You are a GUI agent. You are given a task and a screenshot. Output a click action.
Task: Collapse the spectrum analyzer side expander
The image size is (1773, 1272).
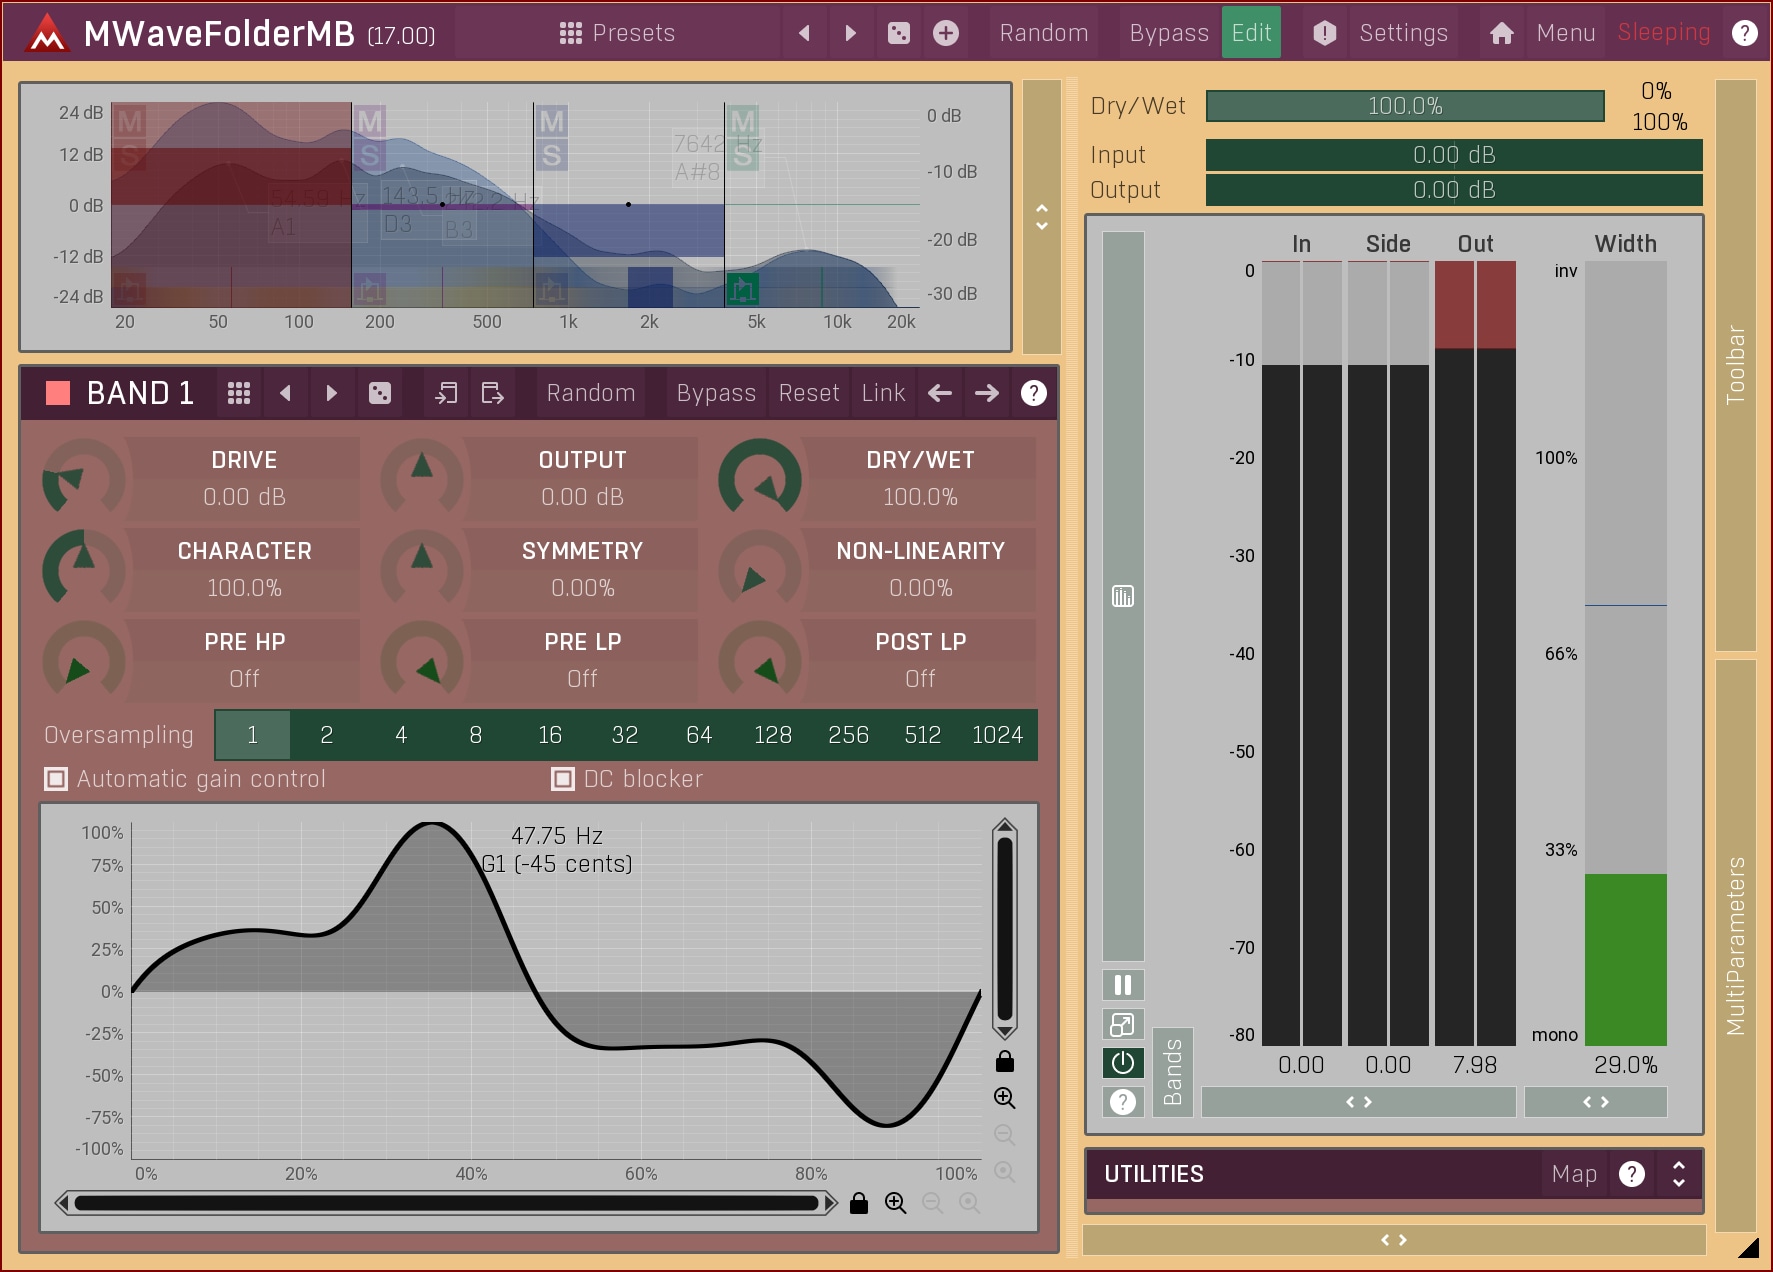(x=1042, y=217)
